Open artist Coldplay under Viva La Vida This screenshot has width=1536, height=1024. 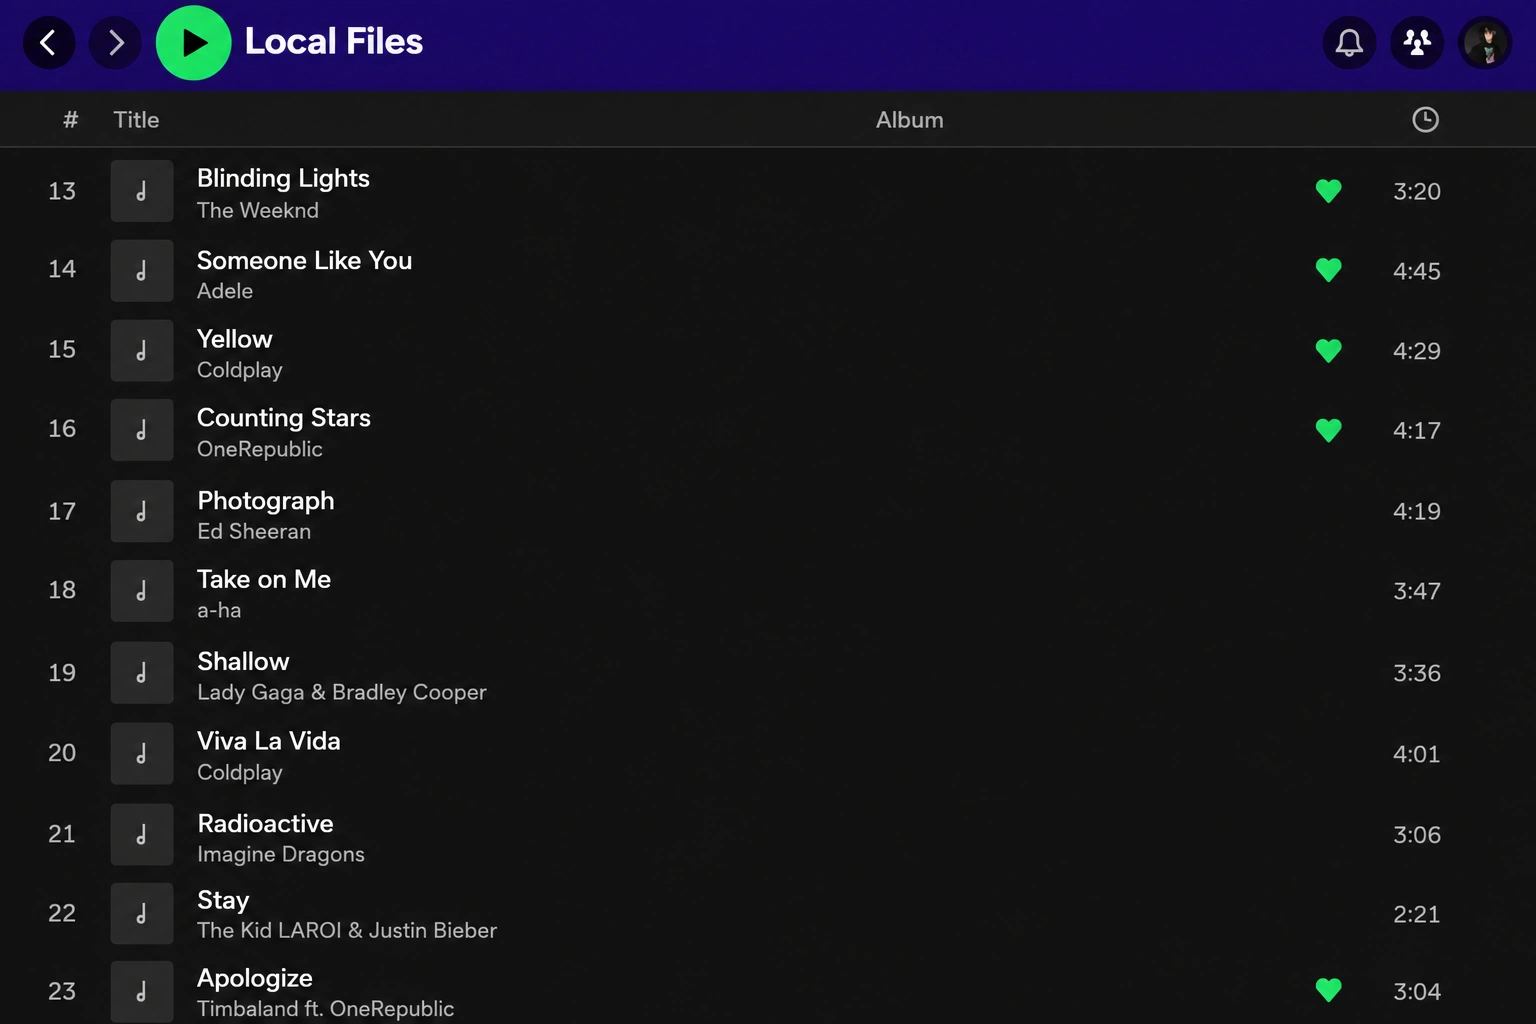coord(239,772)
